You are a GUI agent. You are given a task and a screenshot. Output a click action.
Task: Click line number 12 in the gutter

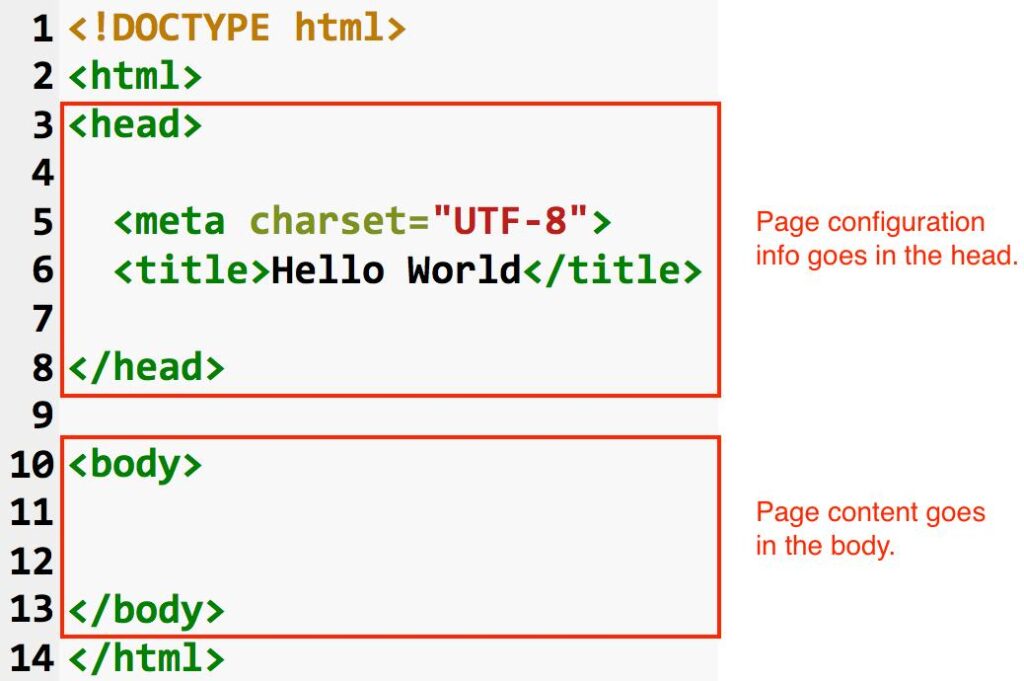pos(31,562)
